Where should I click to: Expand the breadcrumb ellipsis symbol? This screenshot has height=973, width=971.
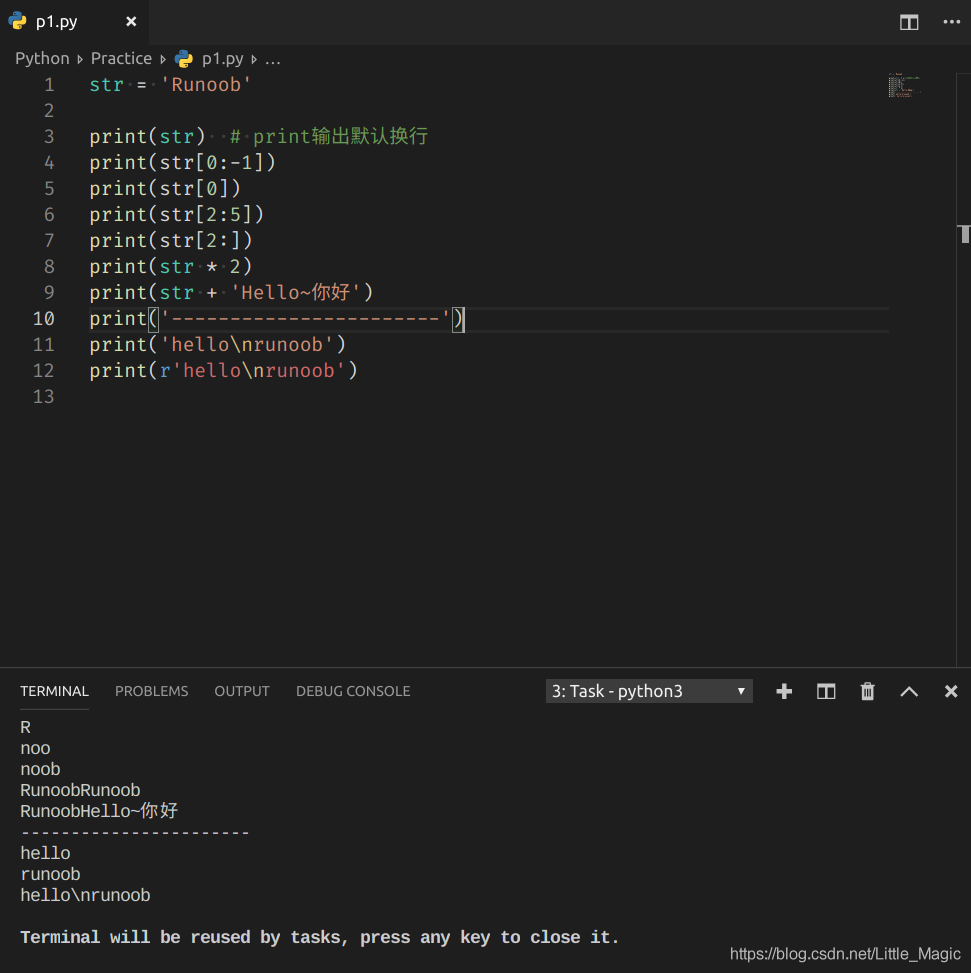(273, 59)
